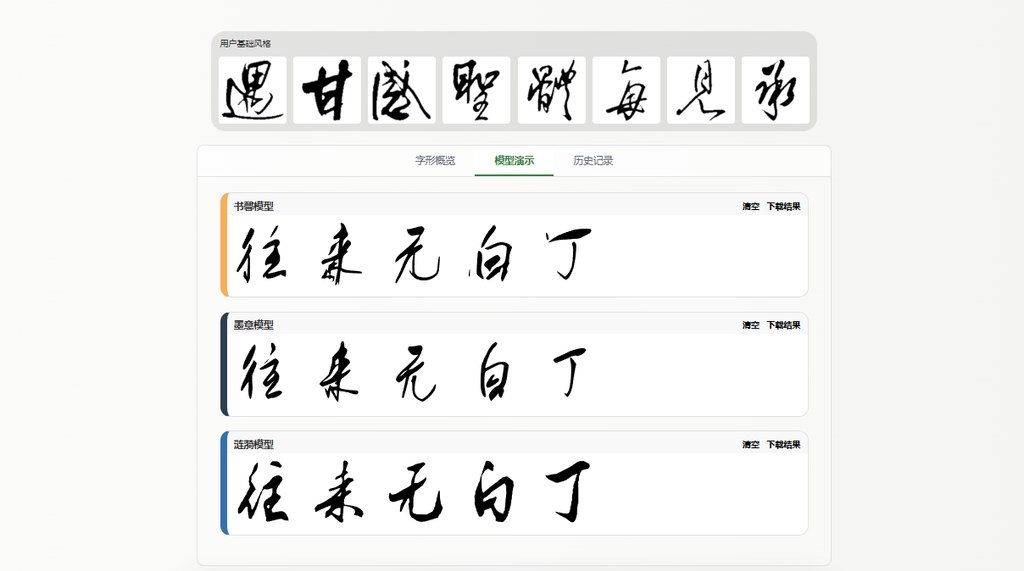
Task: Download results of the orange-bar model panel
Action: pyautogui.click(x=783, y=206)
